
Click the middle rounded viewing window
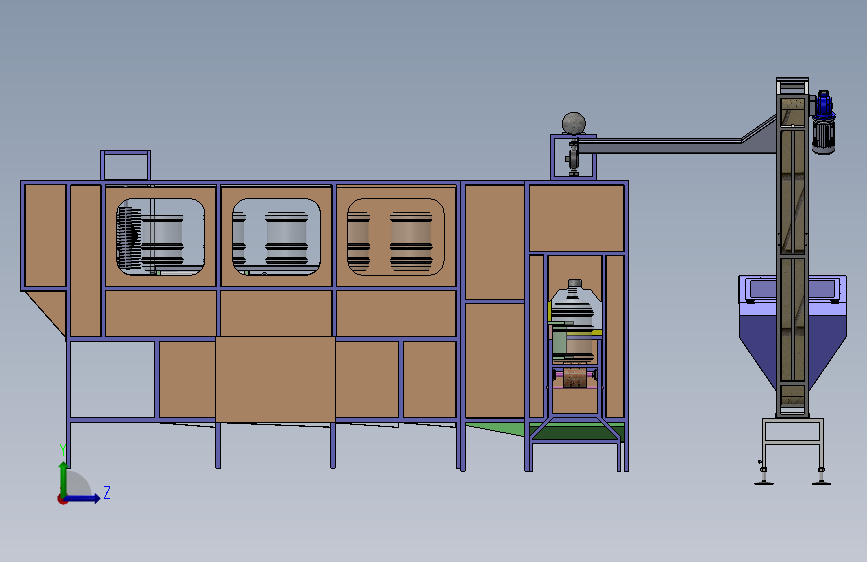(276, 237)
